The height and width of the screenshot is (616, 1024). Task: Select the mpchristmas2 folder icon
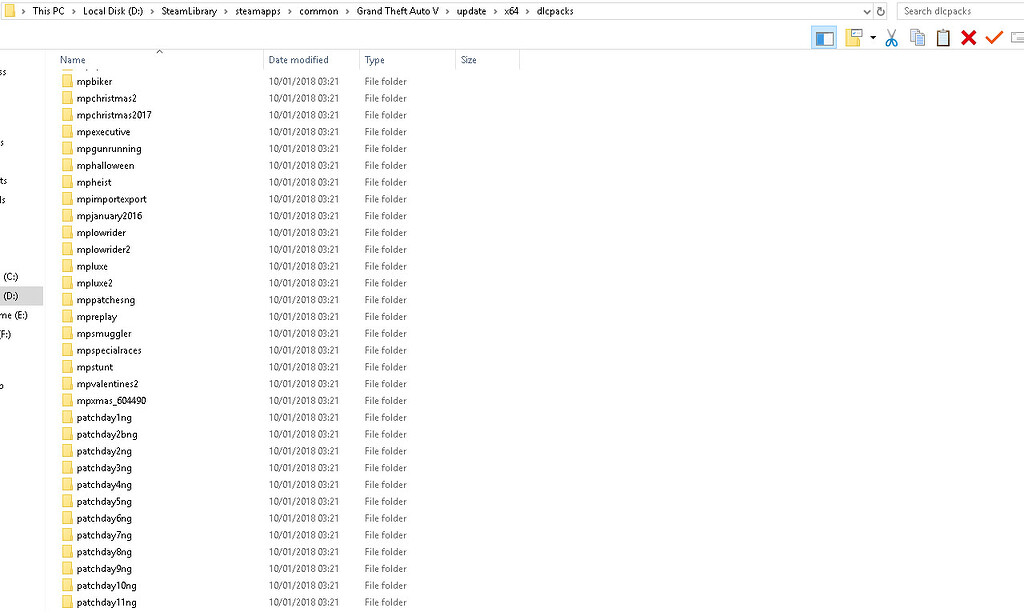click(67, 98)
